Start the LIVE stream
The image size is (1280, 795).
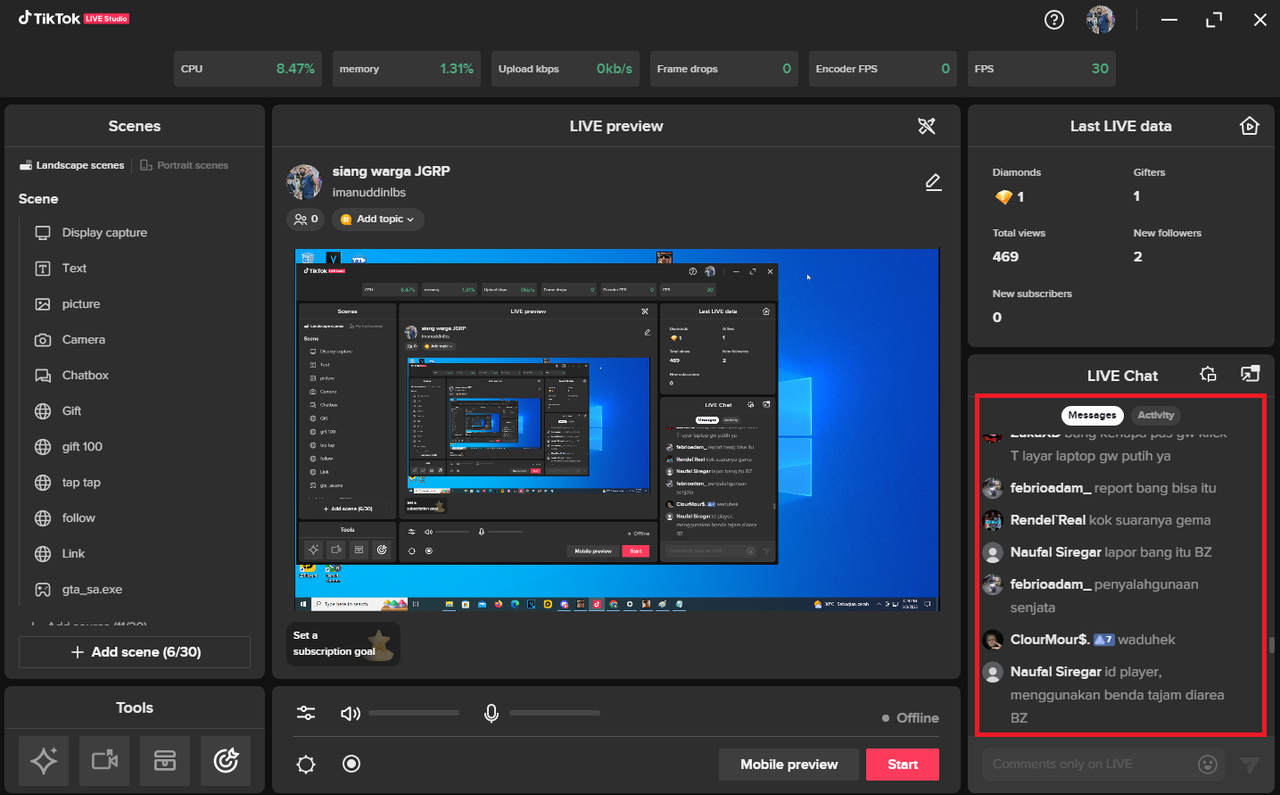coord(902,764)
